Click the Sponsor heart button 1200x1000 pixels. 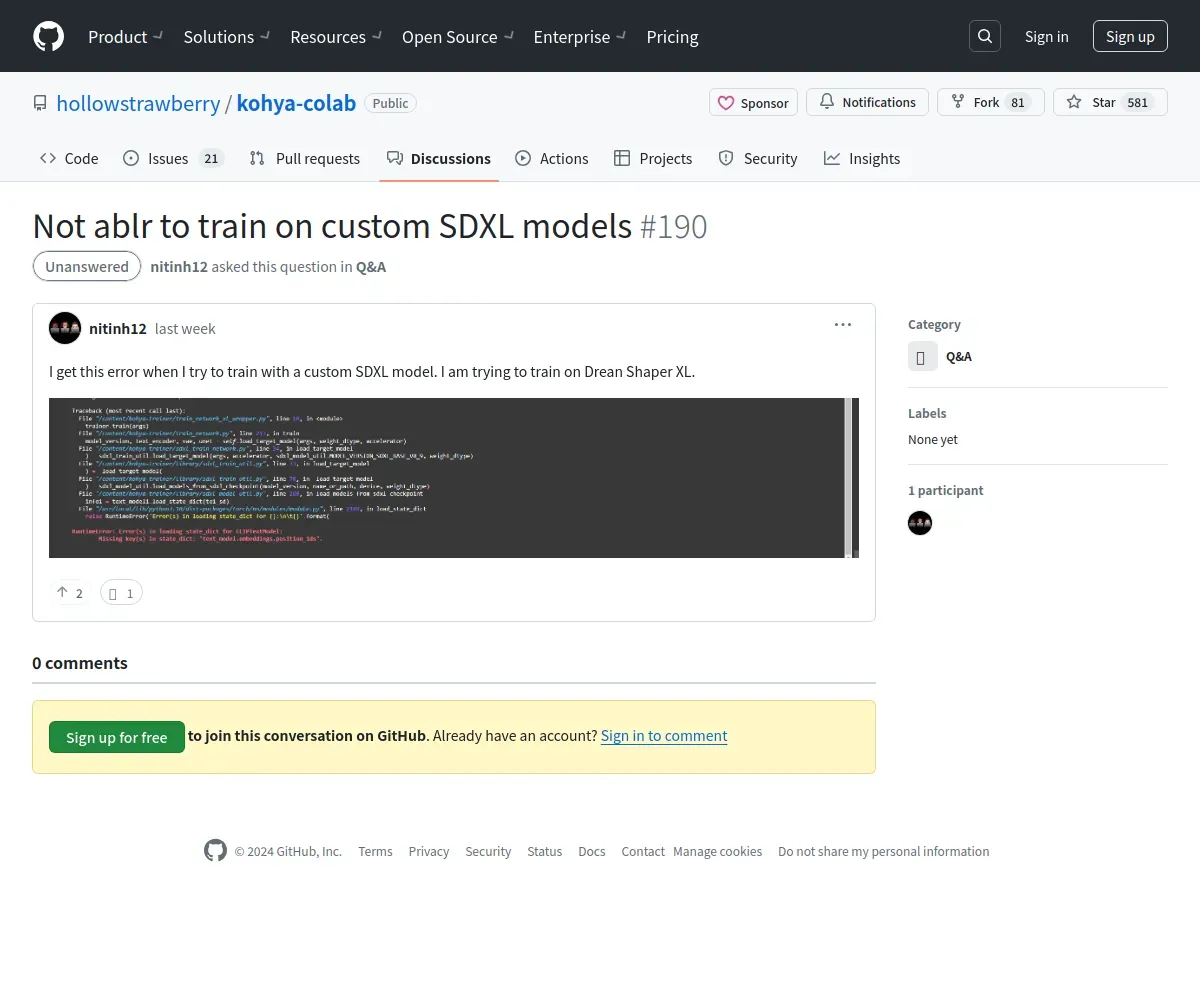tap(753, 103)
